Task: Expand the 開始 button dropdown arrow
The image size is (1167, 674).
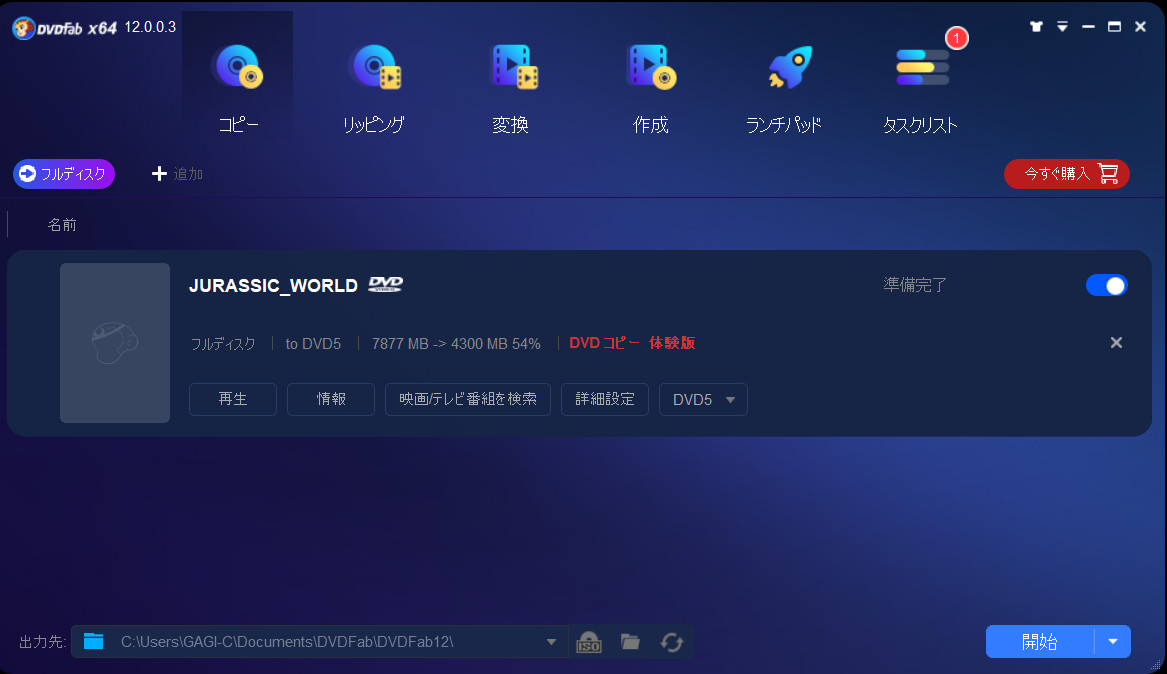Action: click(1113, 641)
